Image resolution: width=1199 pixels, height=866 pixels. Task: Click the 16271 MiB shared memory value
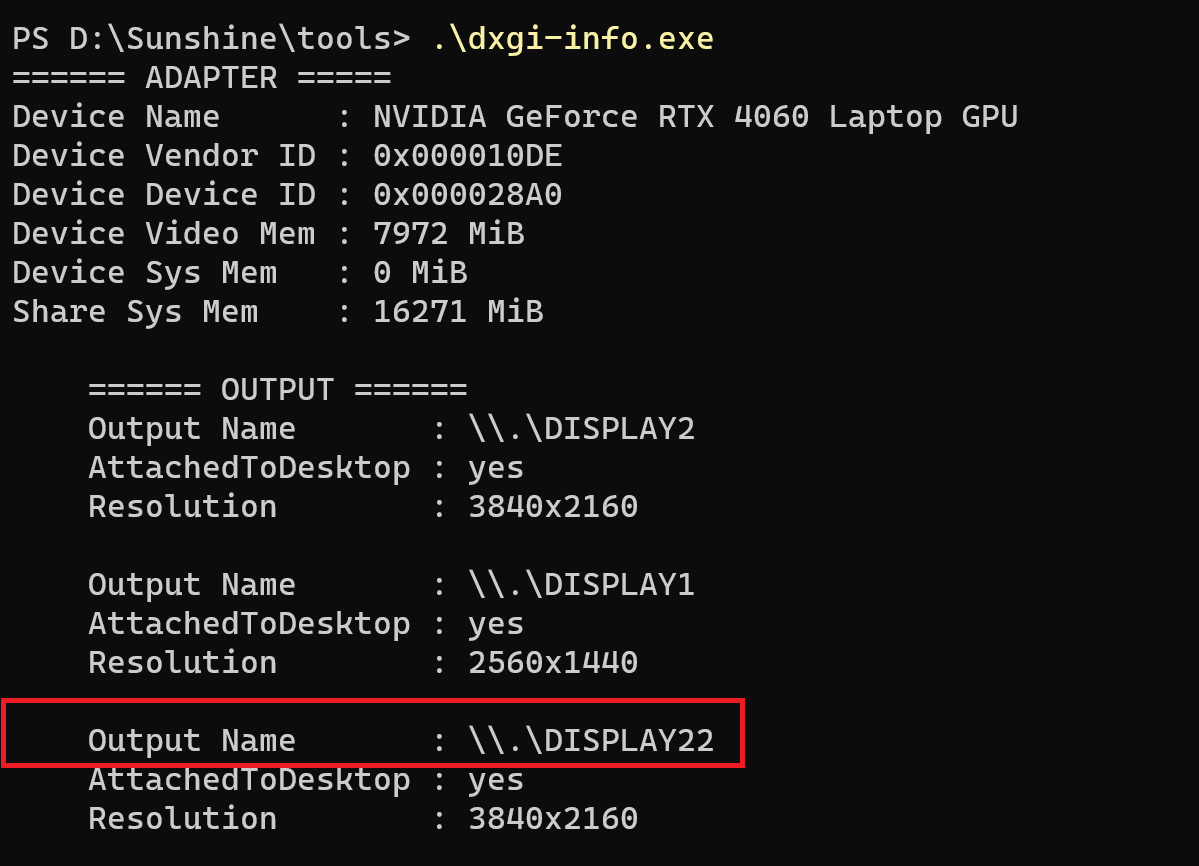coord(458,312)
